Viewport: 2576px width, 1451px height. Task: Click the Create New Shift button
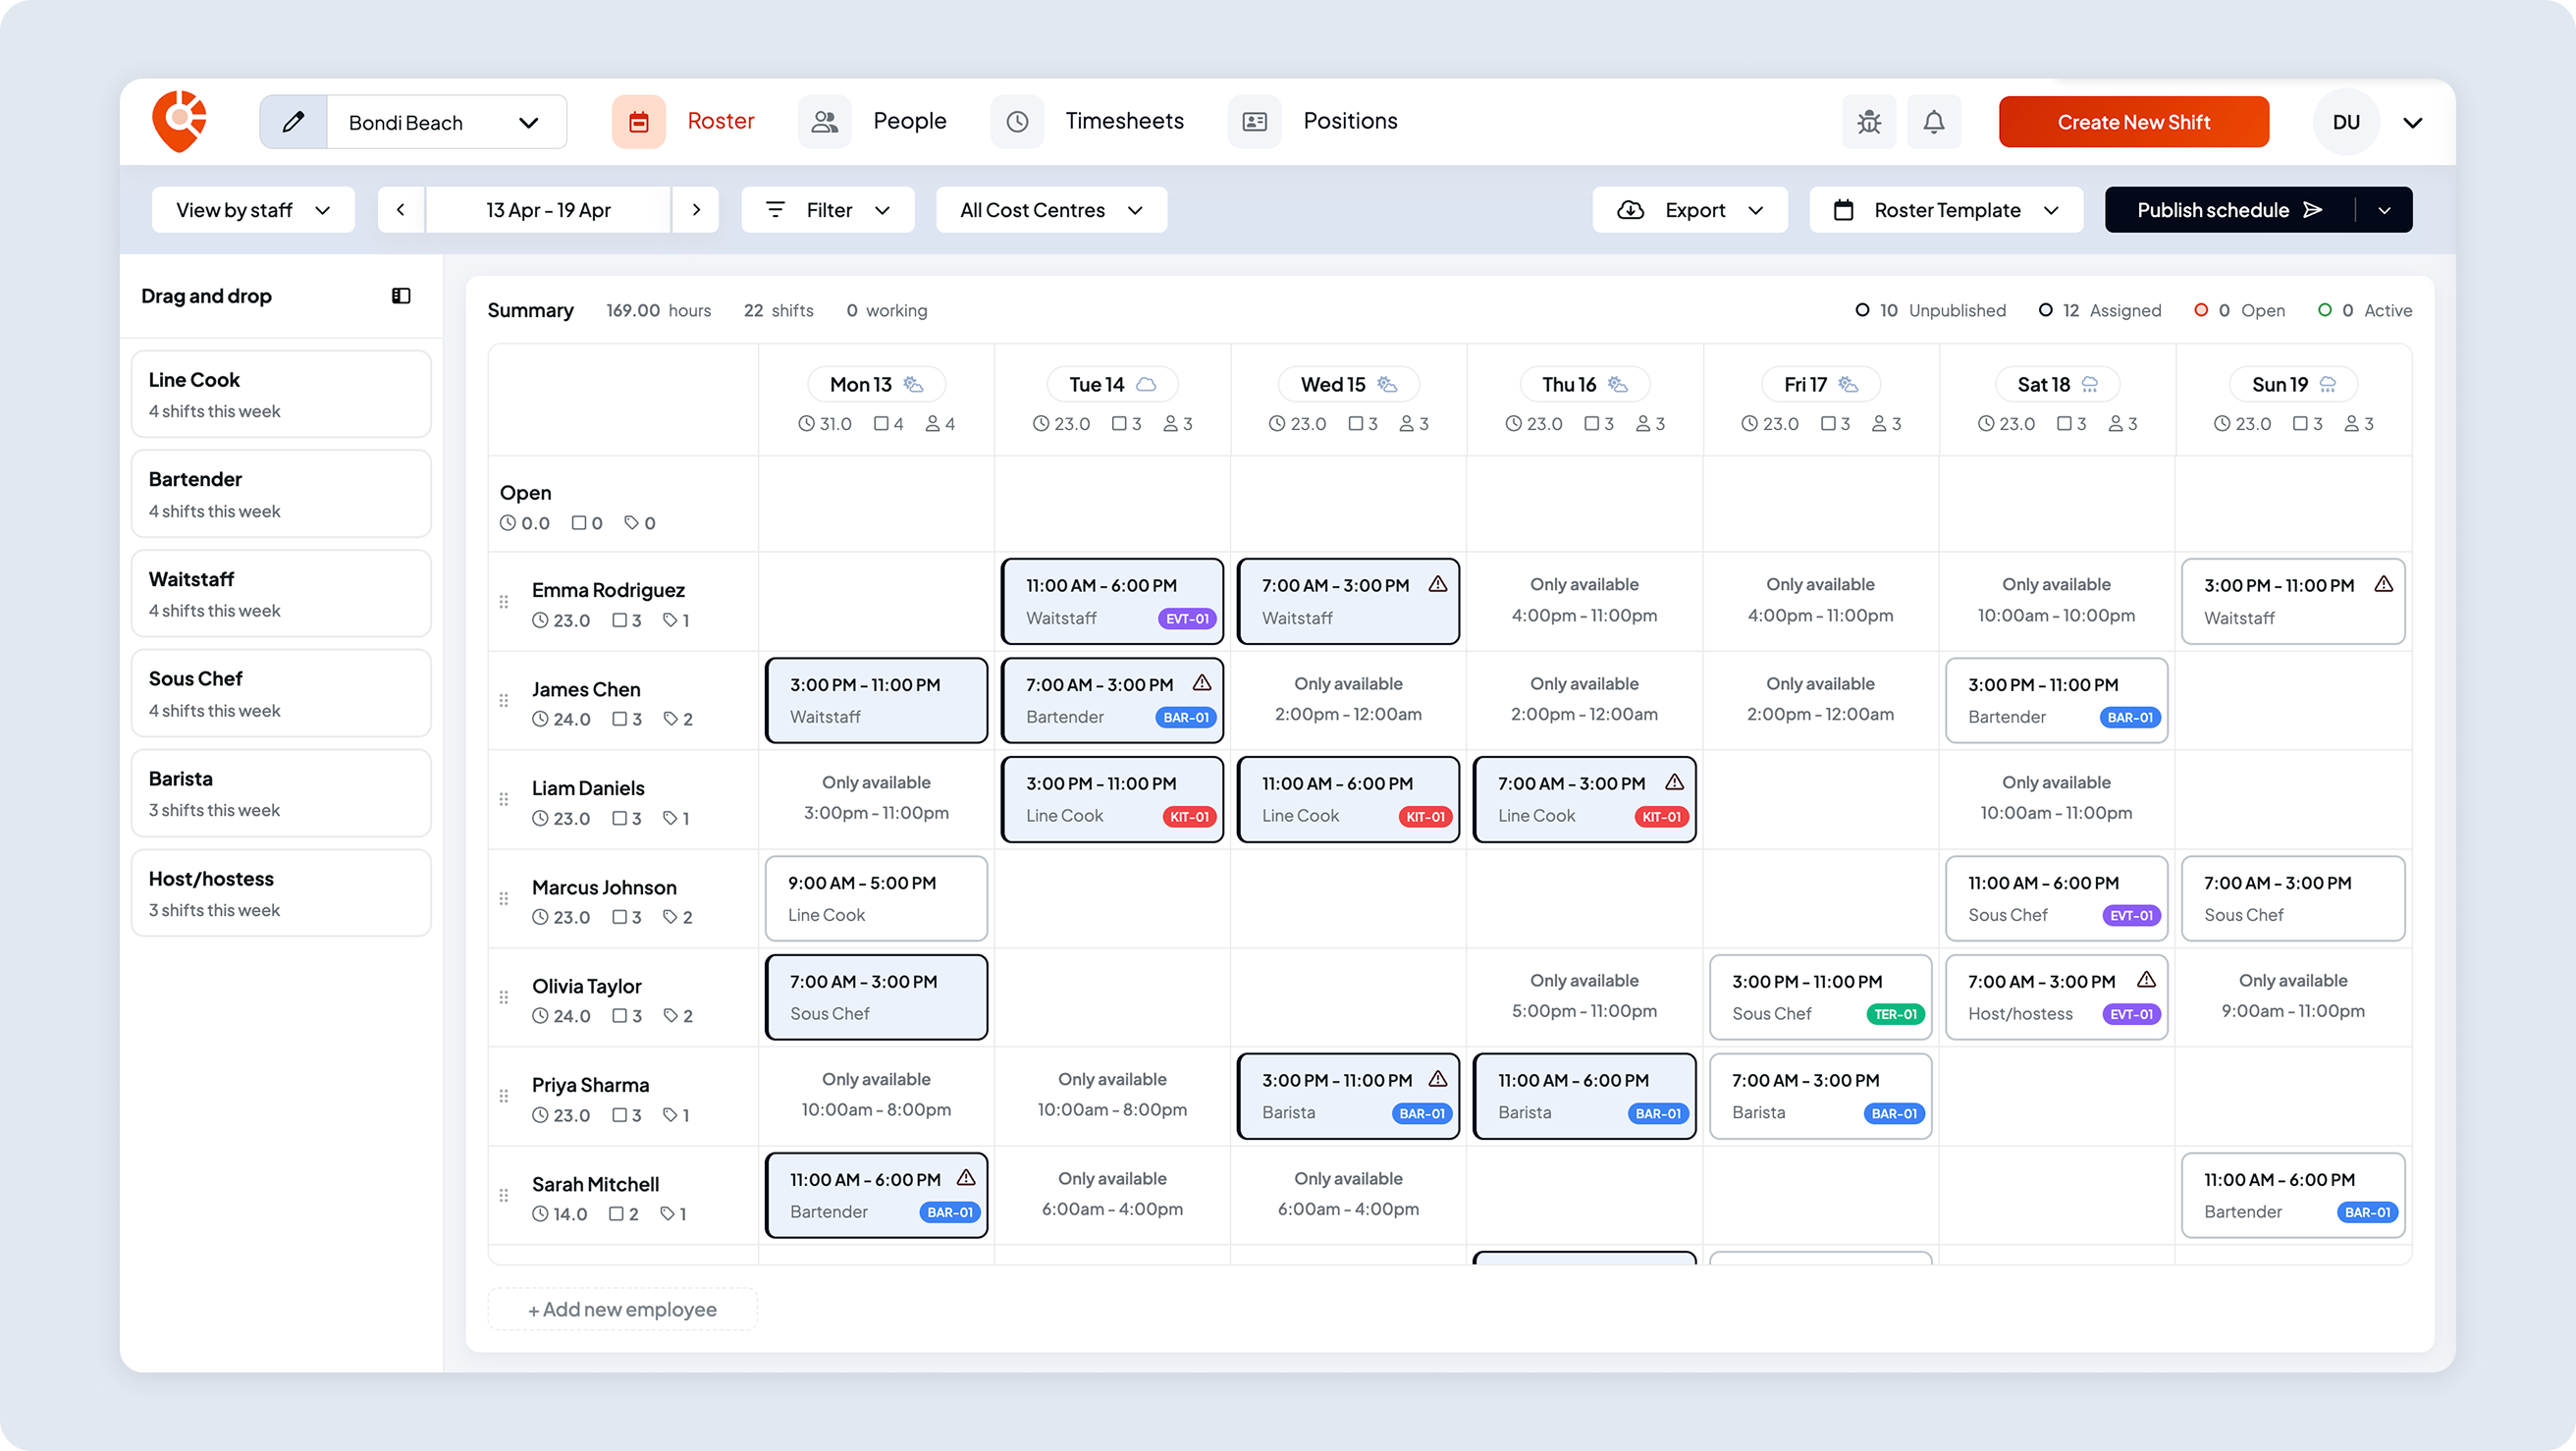(2133, 121)
